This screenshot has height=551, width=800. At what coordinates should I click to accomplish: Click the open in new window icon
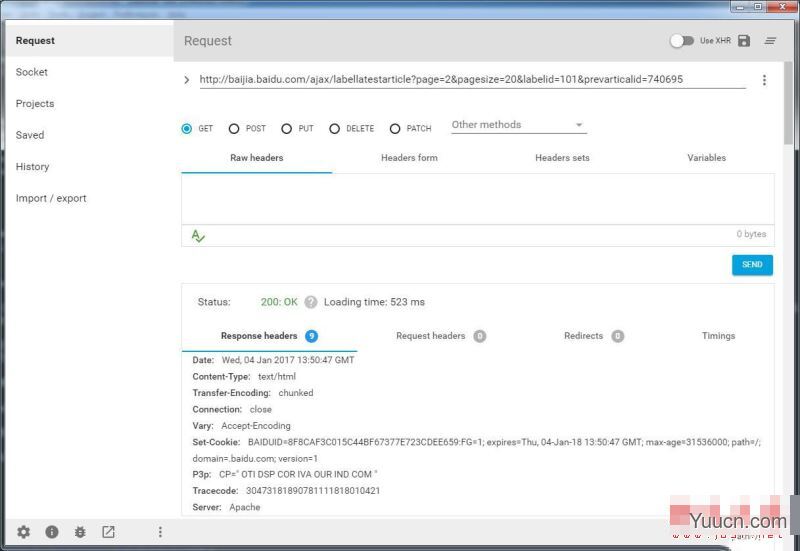click(108, 532)
